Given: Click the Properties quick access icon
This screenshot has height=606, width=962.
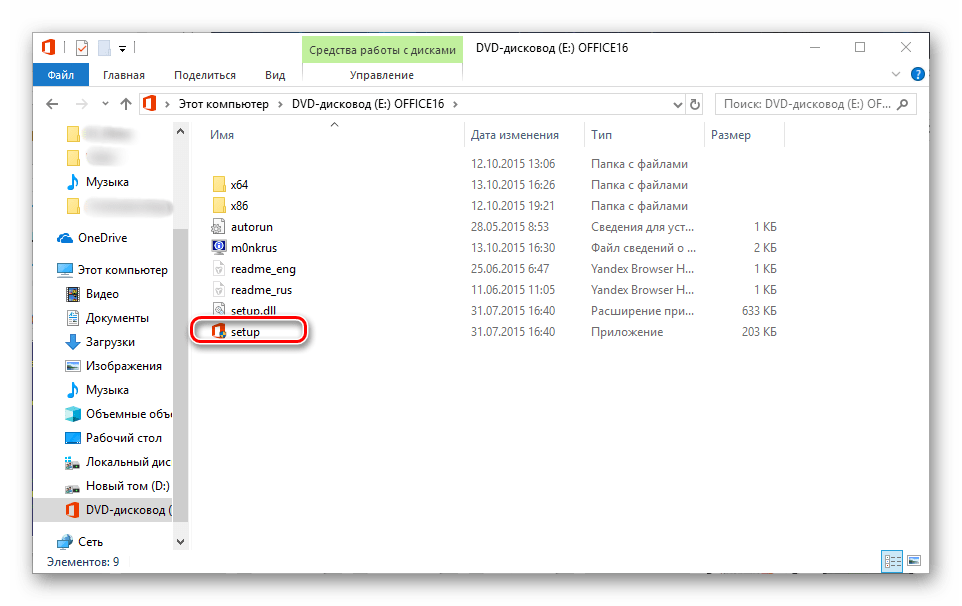Looking at the screenshot, I should pyautogui.click(x=82, y=47).
